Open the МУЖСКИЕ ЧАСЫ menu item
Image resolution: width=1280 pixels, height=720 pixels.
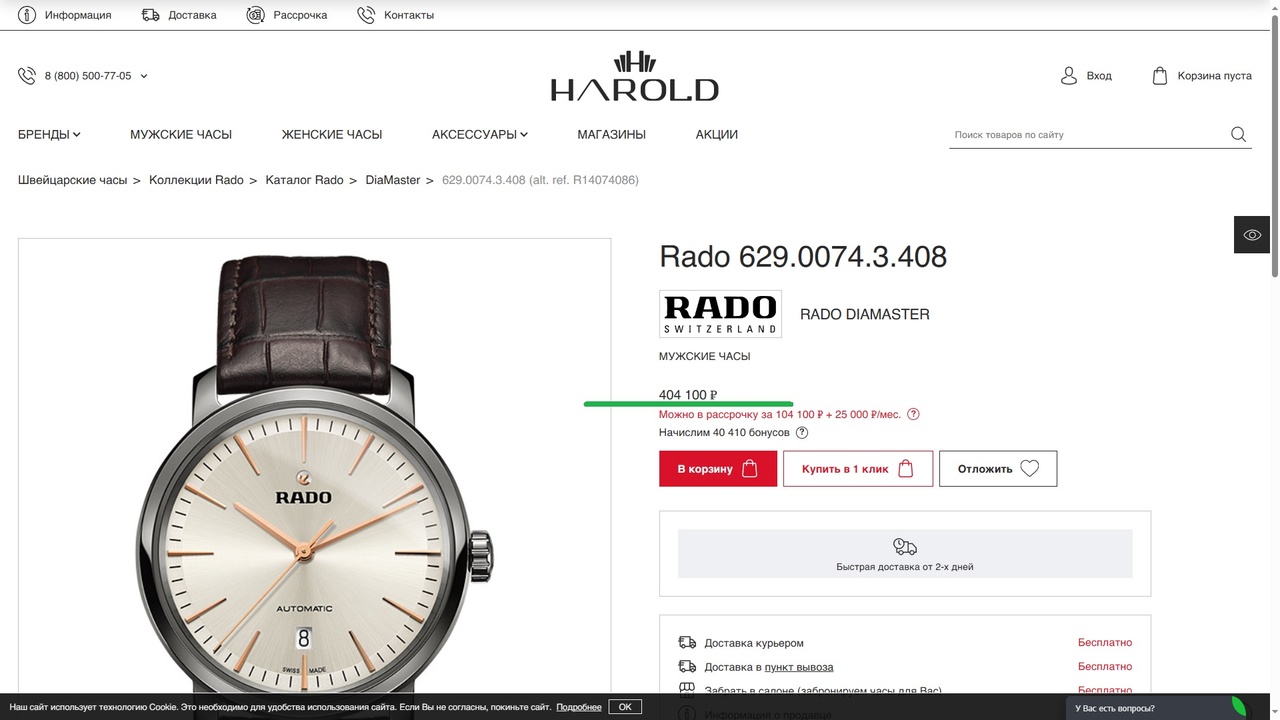(181, 134)
